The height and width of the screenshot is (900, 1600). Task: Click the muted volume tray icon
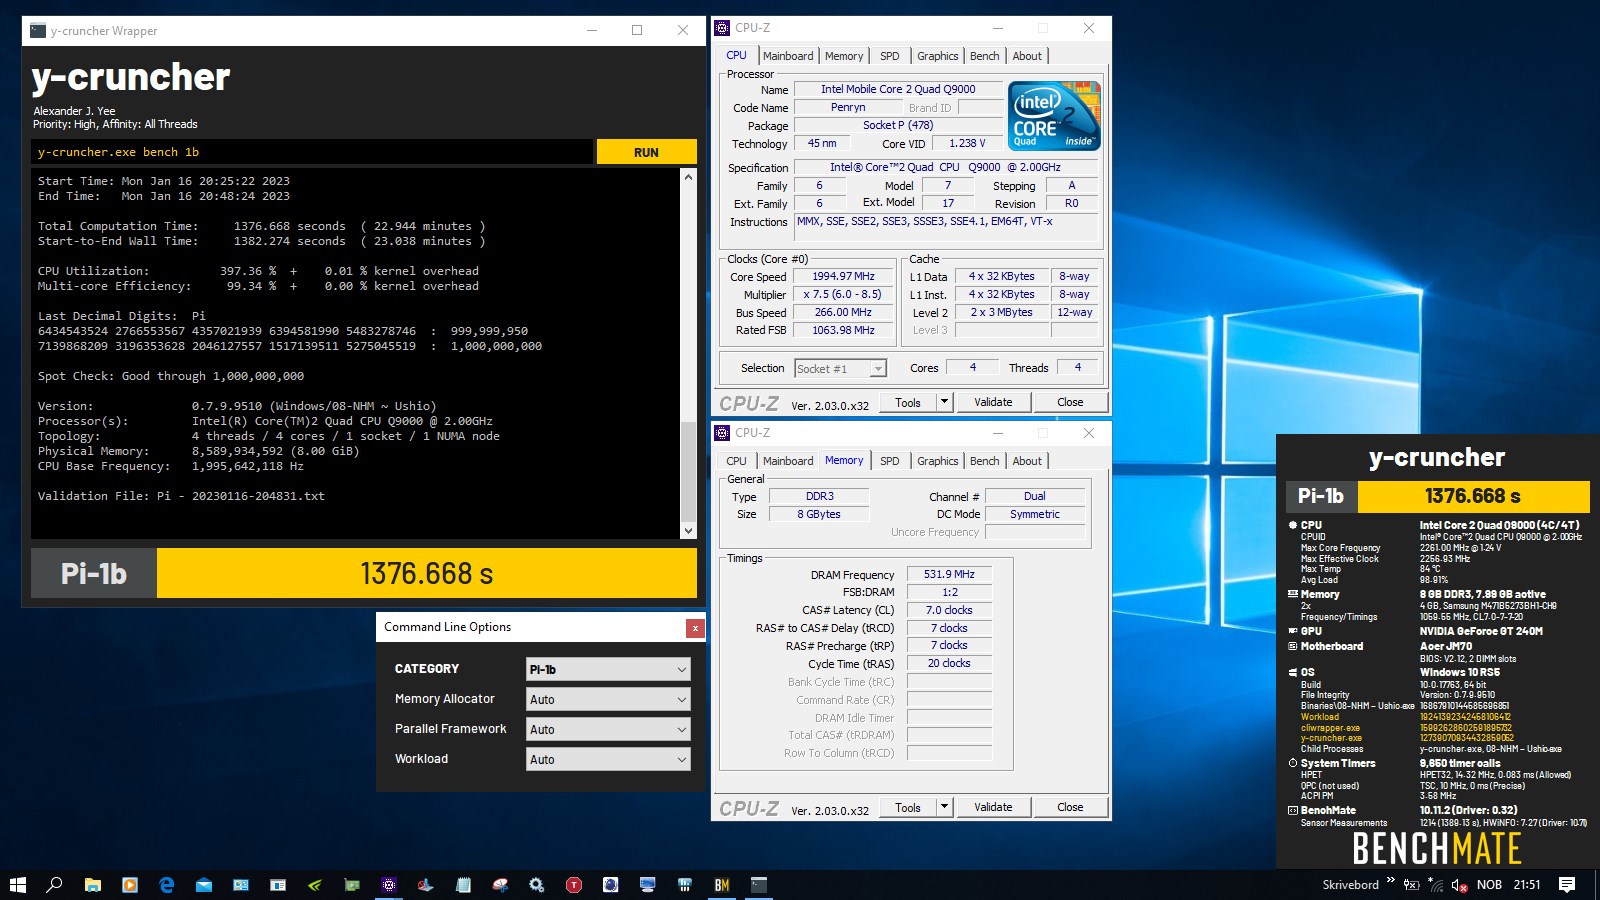coord(1460,885)
